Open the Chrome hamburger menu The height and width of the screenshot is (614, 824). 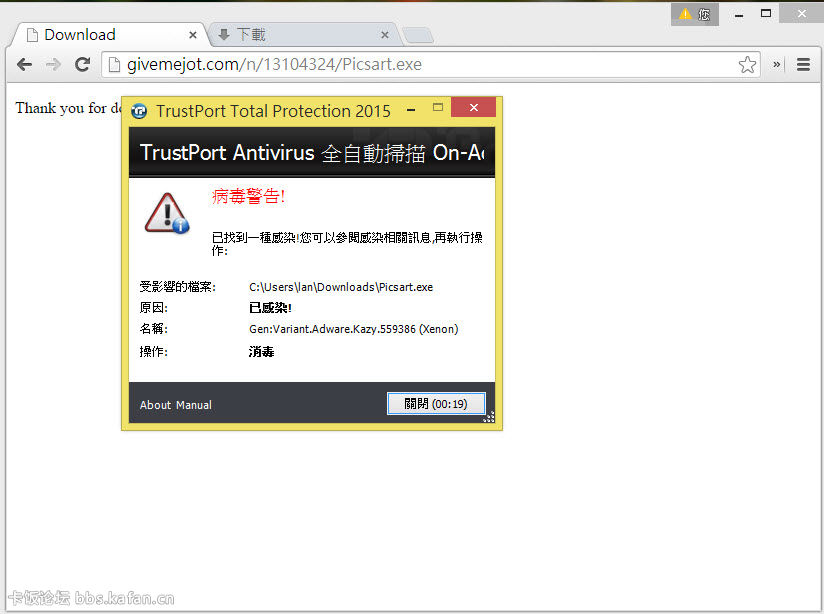click(803, 65)
